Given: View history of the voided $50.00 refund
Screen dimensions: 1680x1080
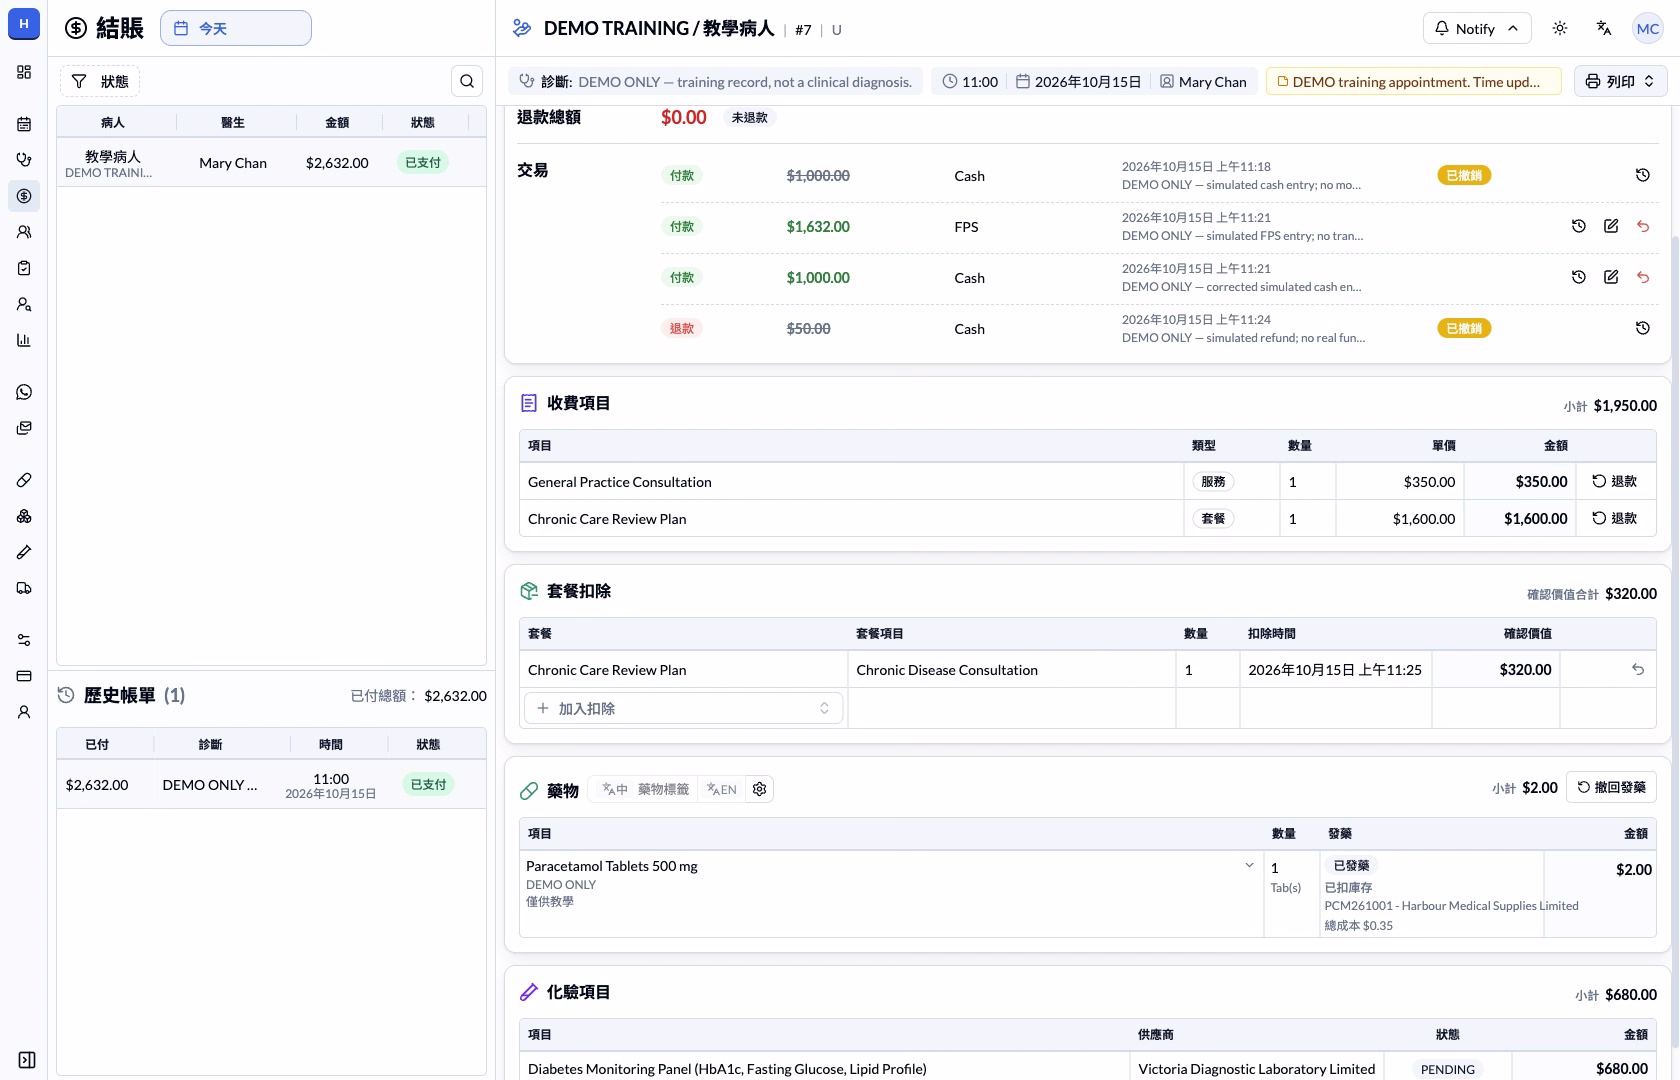Looking at the screenshot, I should coord(1643,328).
